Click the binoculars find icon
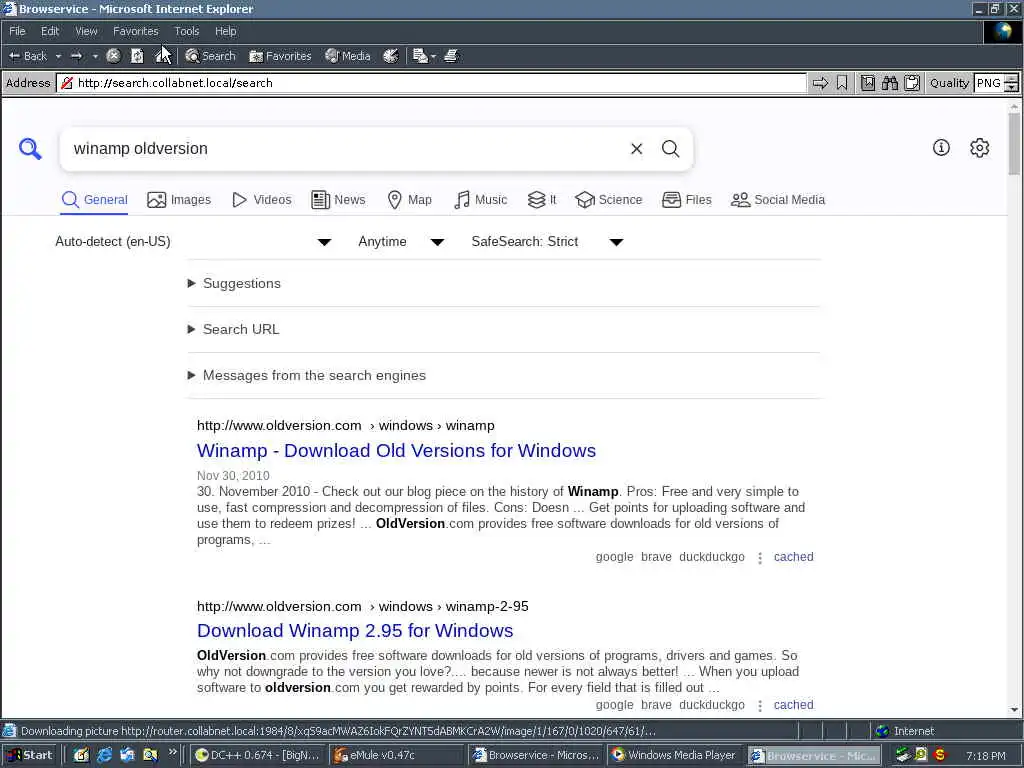Viewport: 1024px width, 768px height. tap(889, 83)
